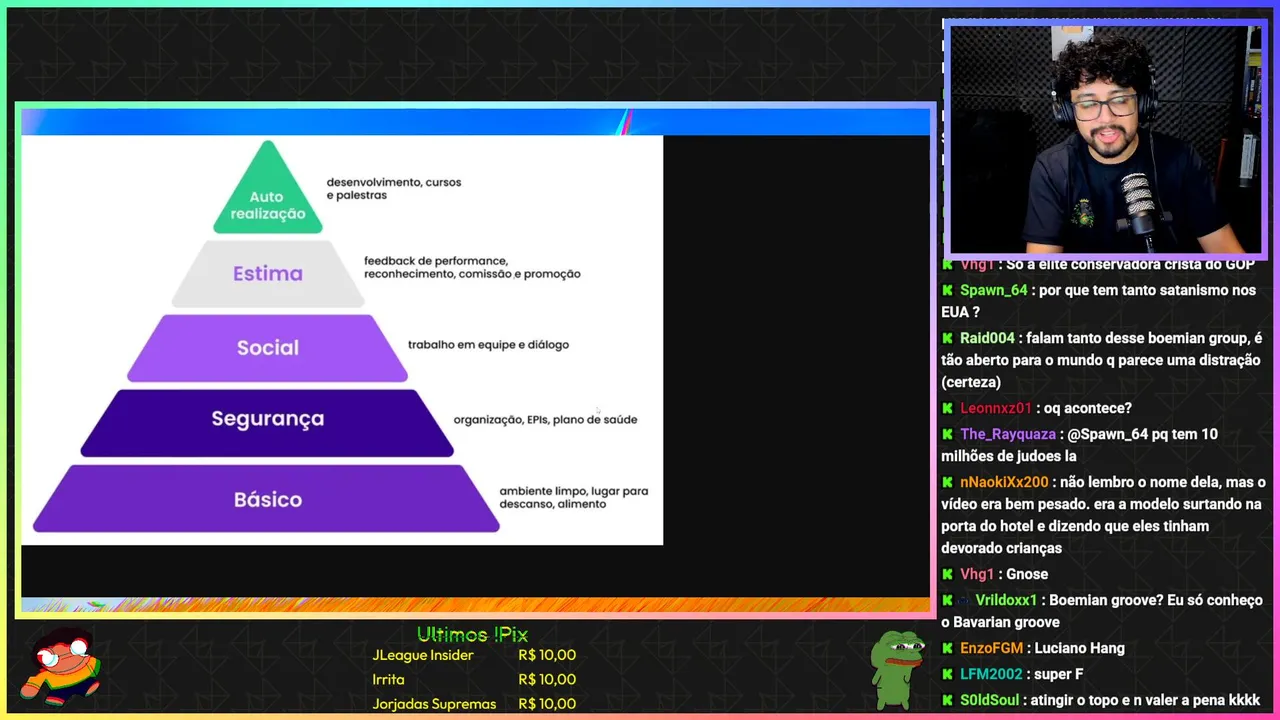
Task: Click text 'organização, EPIs, plano de saúde'
Action: (x=545, y=420)
